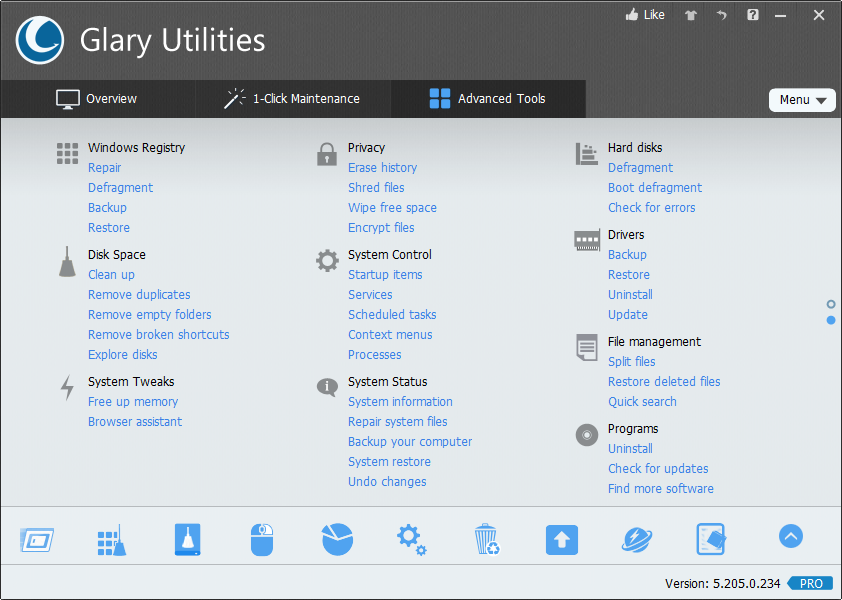
Task: Open Boot defragment link
Action: point(655,187)
